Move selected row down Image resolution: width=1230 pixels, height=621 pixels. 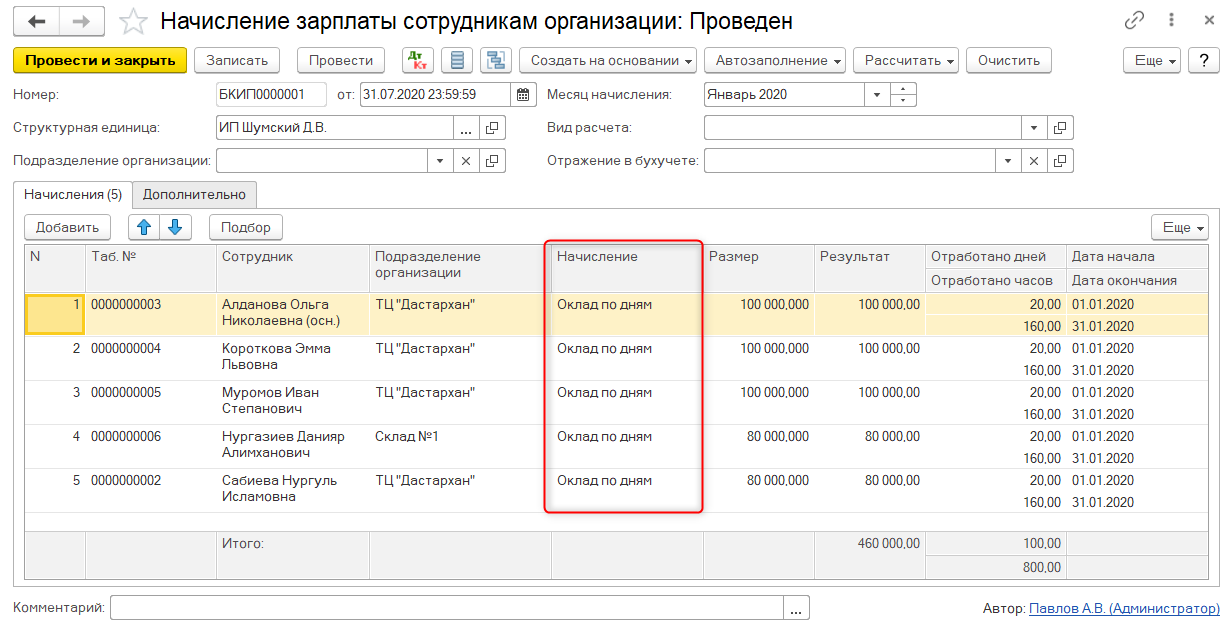[x=175, y=227]
